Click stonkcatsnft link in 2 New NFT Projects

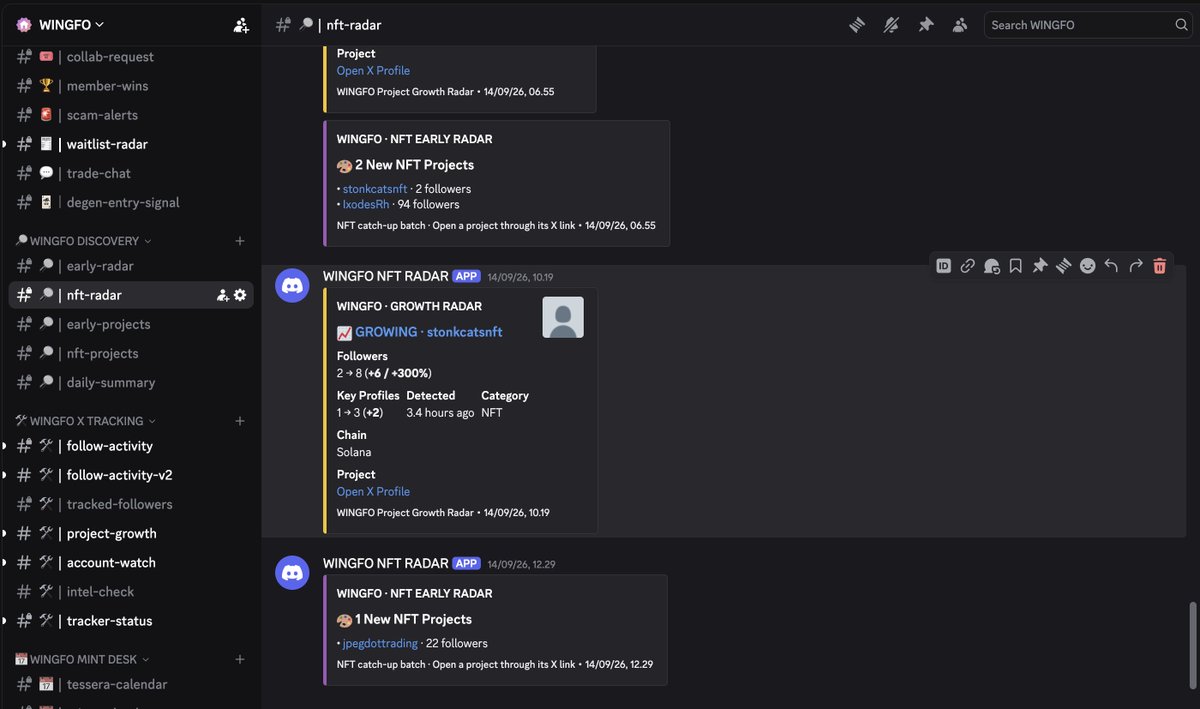[376, 188]
